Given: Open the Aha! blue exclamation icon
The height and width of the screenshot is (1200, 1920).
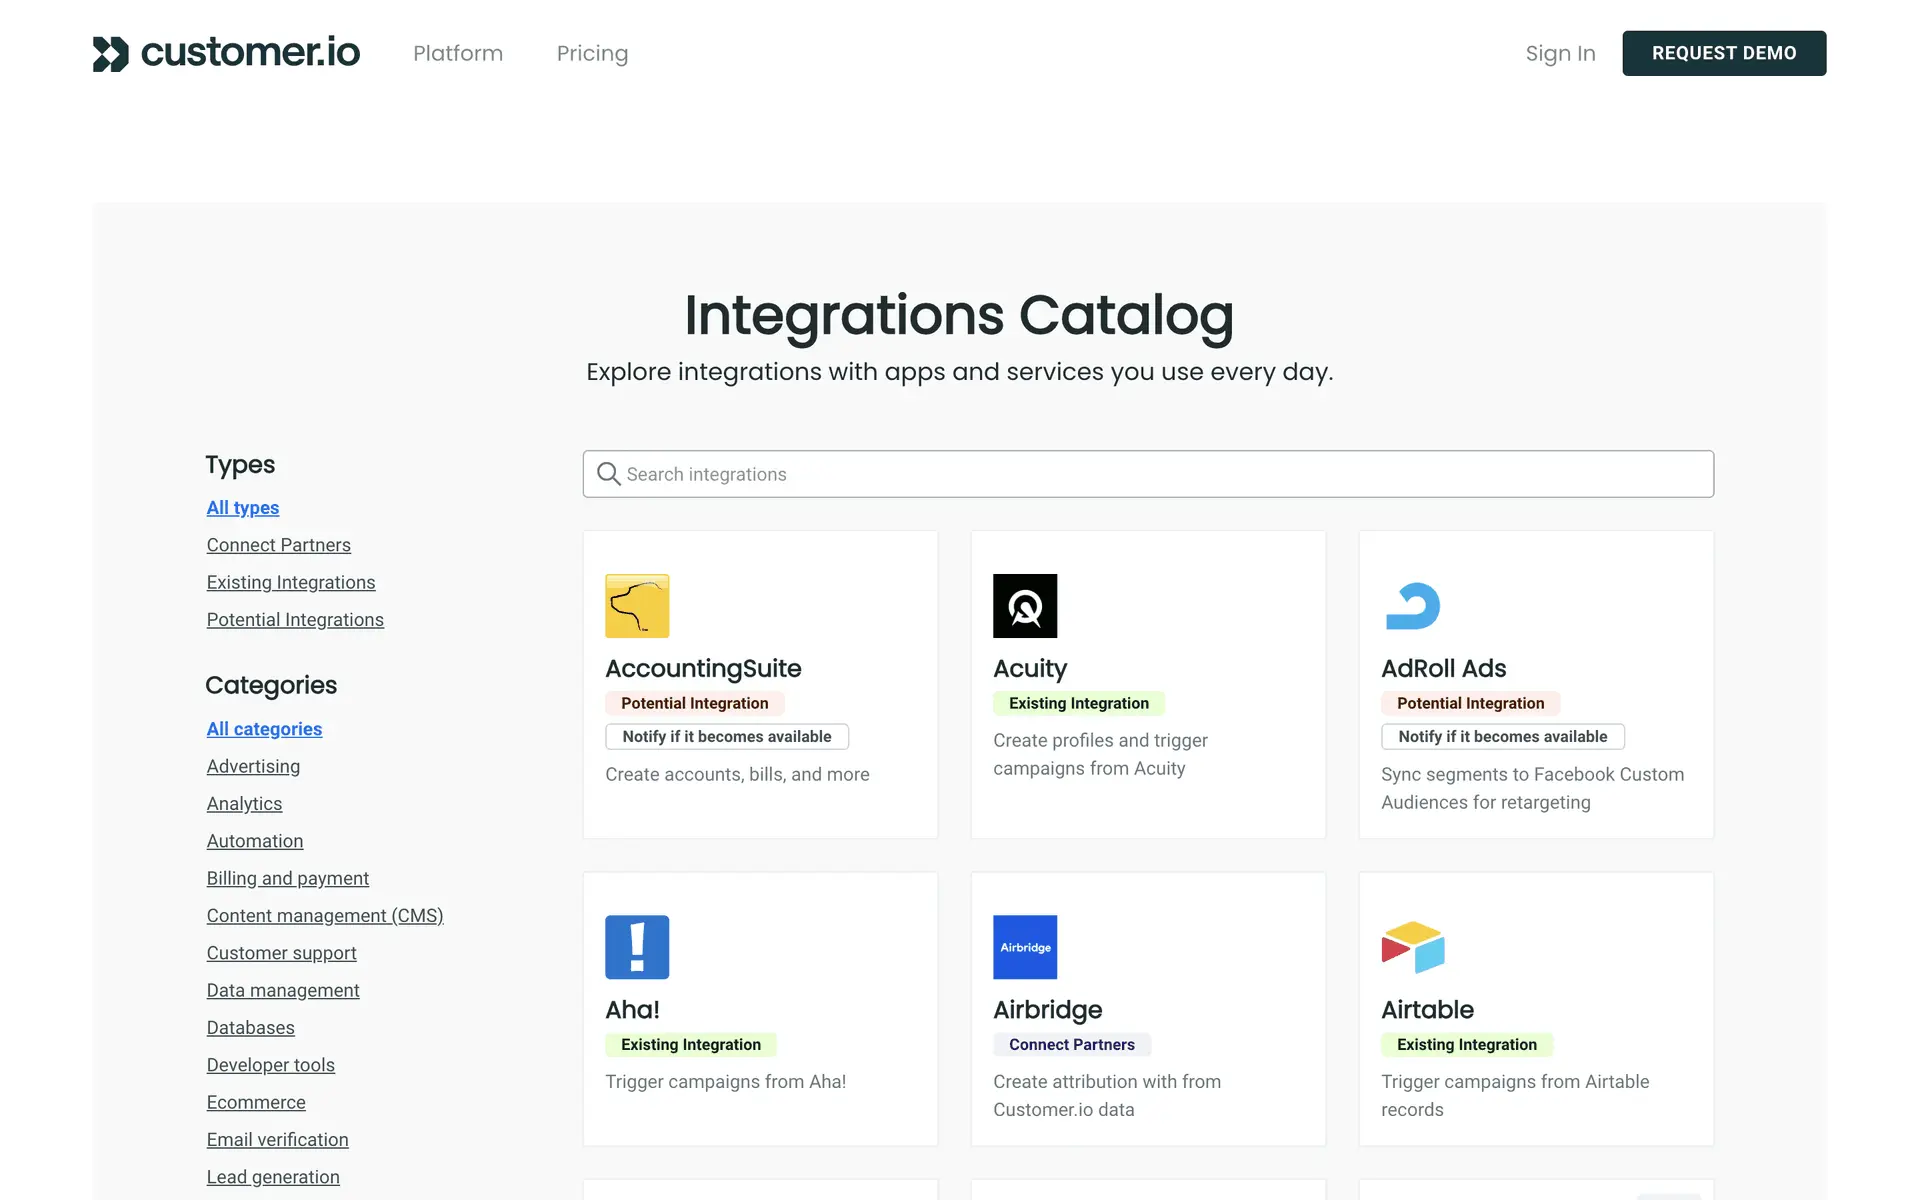Looking at the screenshot, I should click(x=637, y=947).
